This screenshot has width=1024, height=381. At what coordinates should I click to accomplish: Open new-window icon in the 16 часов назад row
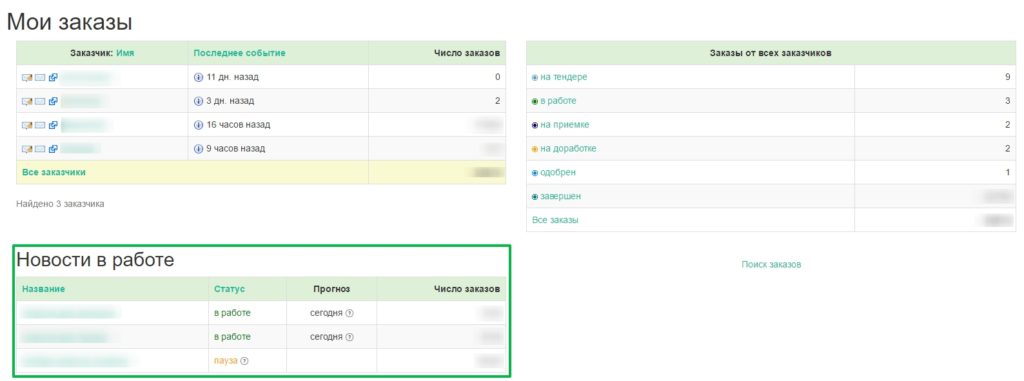coord(54,125)
